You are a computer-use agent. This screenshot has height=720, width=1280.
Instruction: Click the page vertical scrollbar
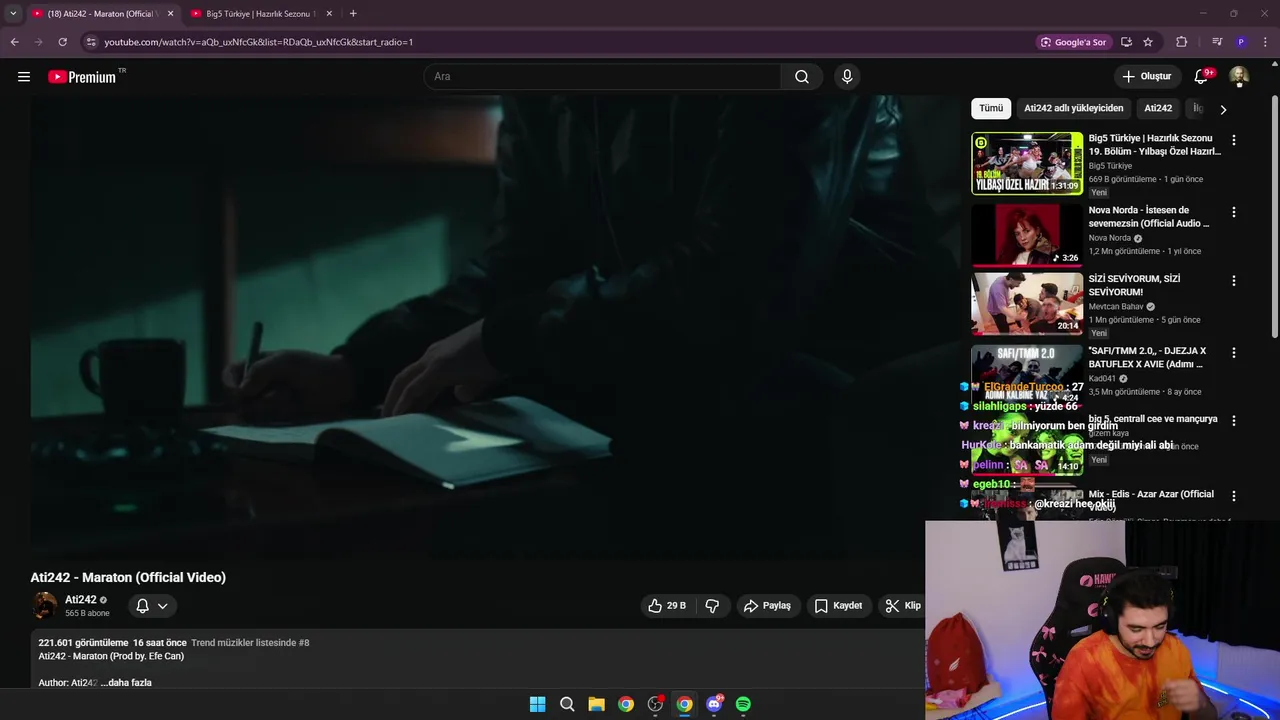pos(1275,216)
